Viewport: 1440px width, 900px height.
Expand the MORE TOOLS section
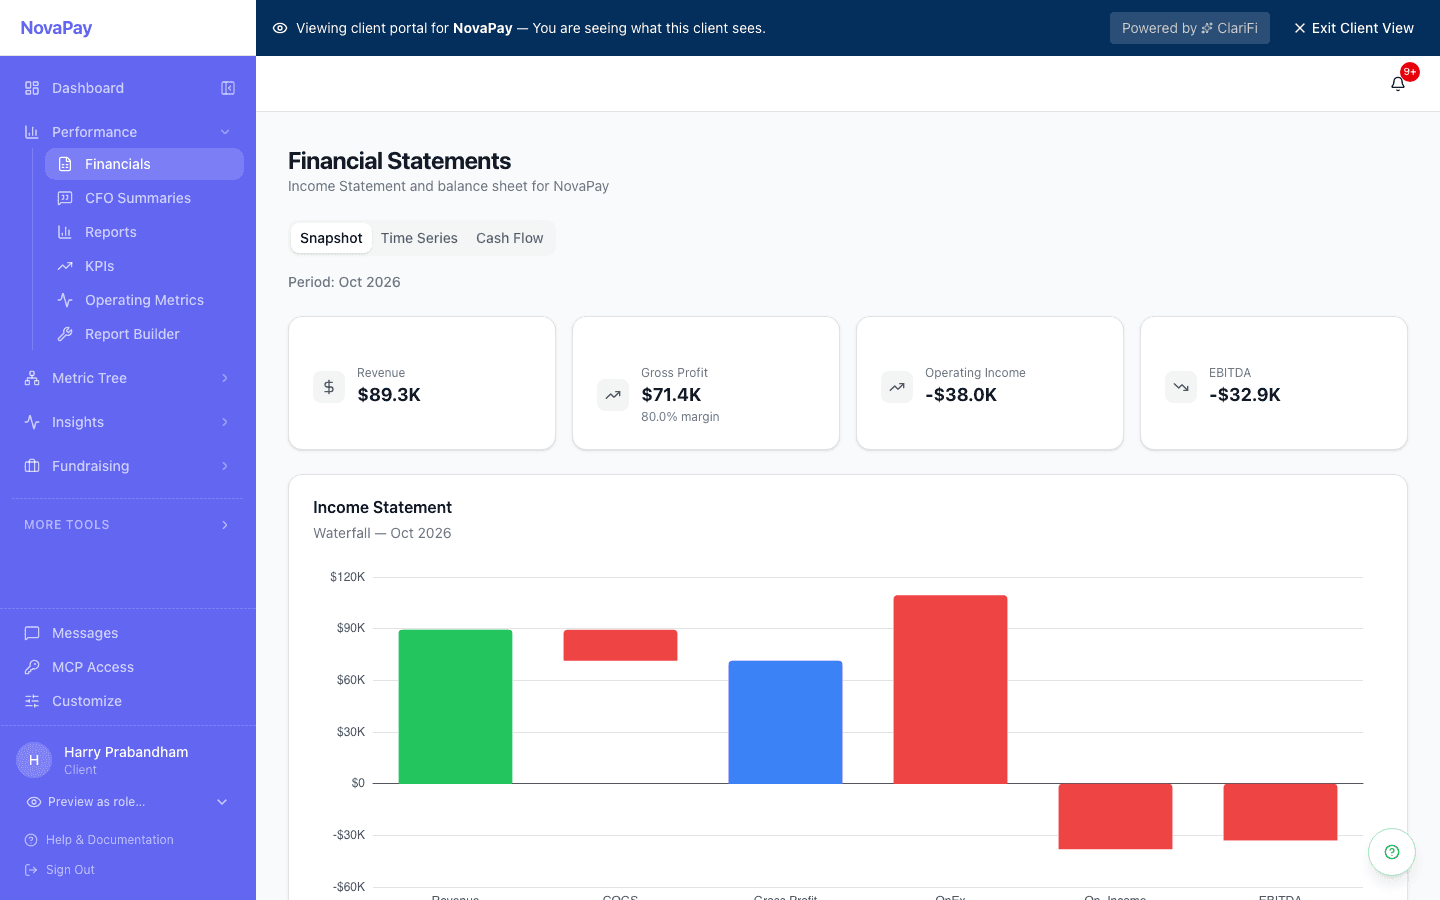coord(128,525)
